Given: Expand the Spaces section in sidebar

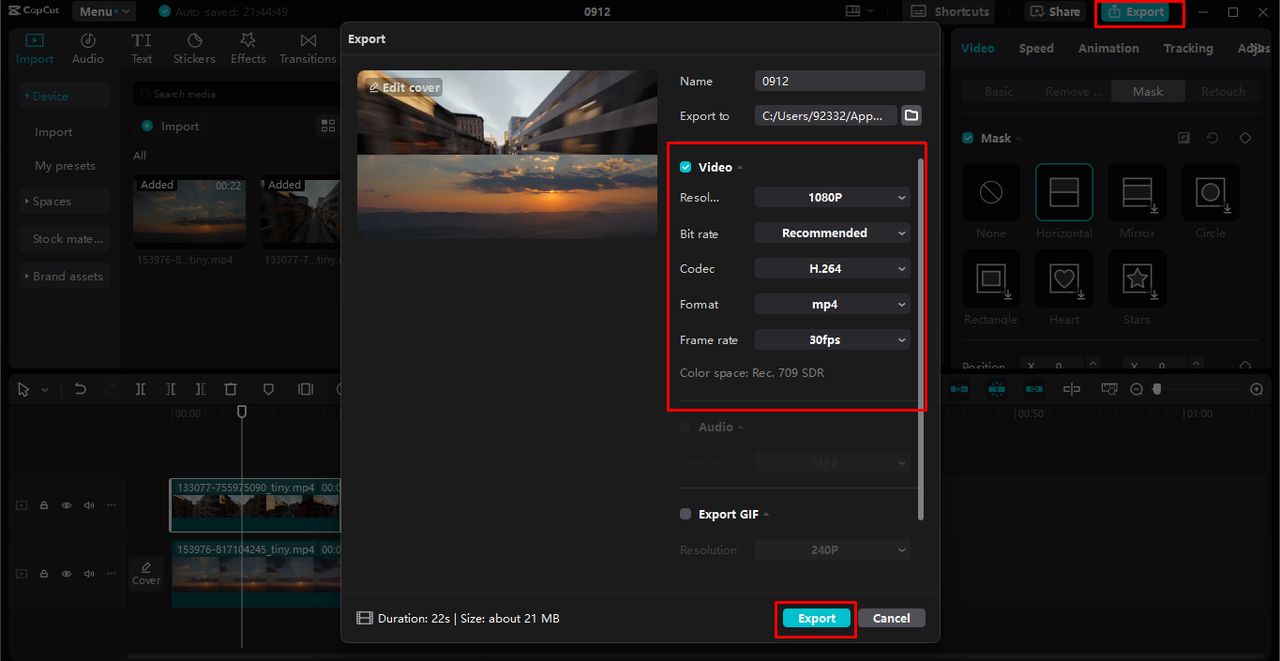Looking at the screenshot, I should (x=64, y=201).
